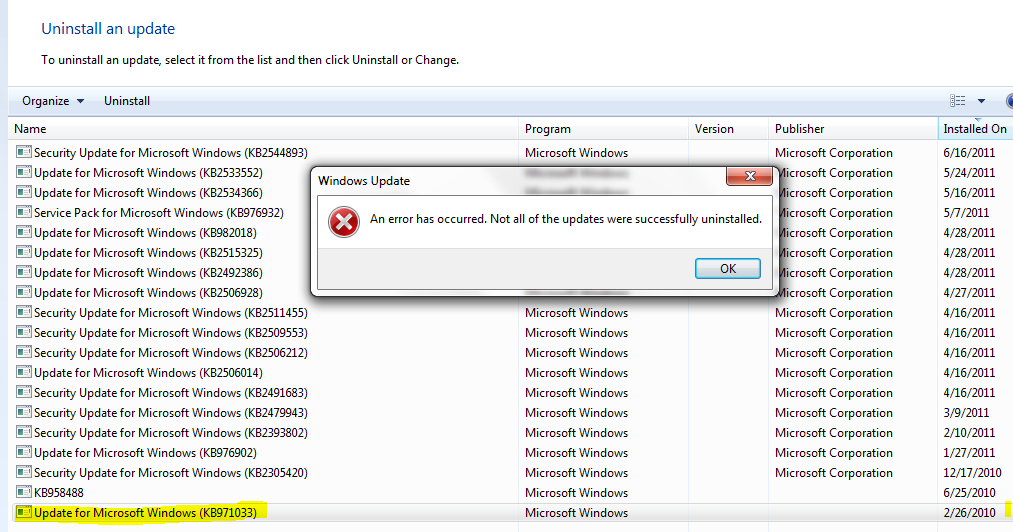Sort list by the Program column header
Screen dimensions: 1013x532
(603, 129)
